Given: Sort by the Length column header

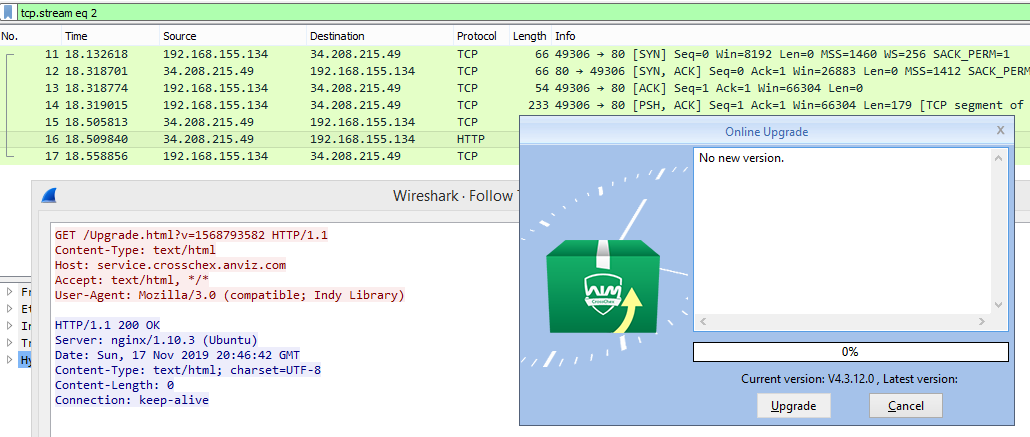Looking at the screenshot, I should pos(530,36).
